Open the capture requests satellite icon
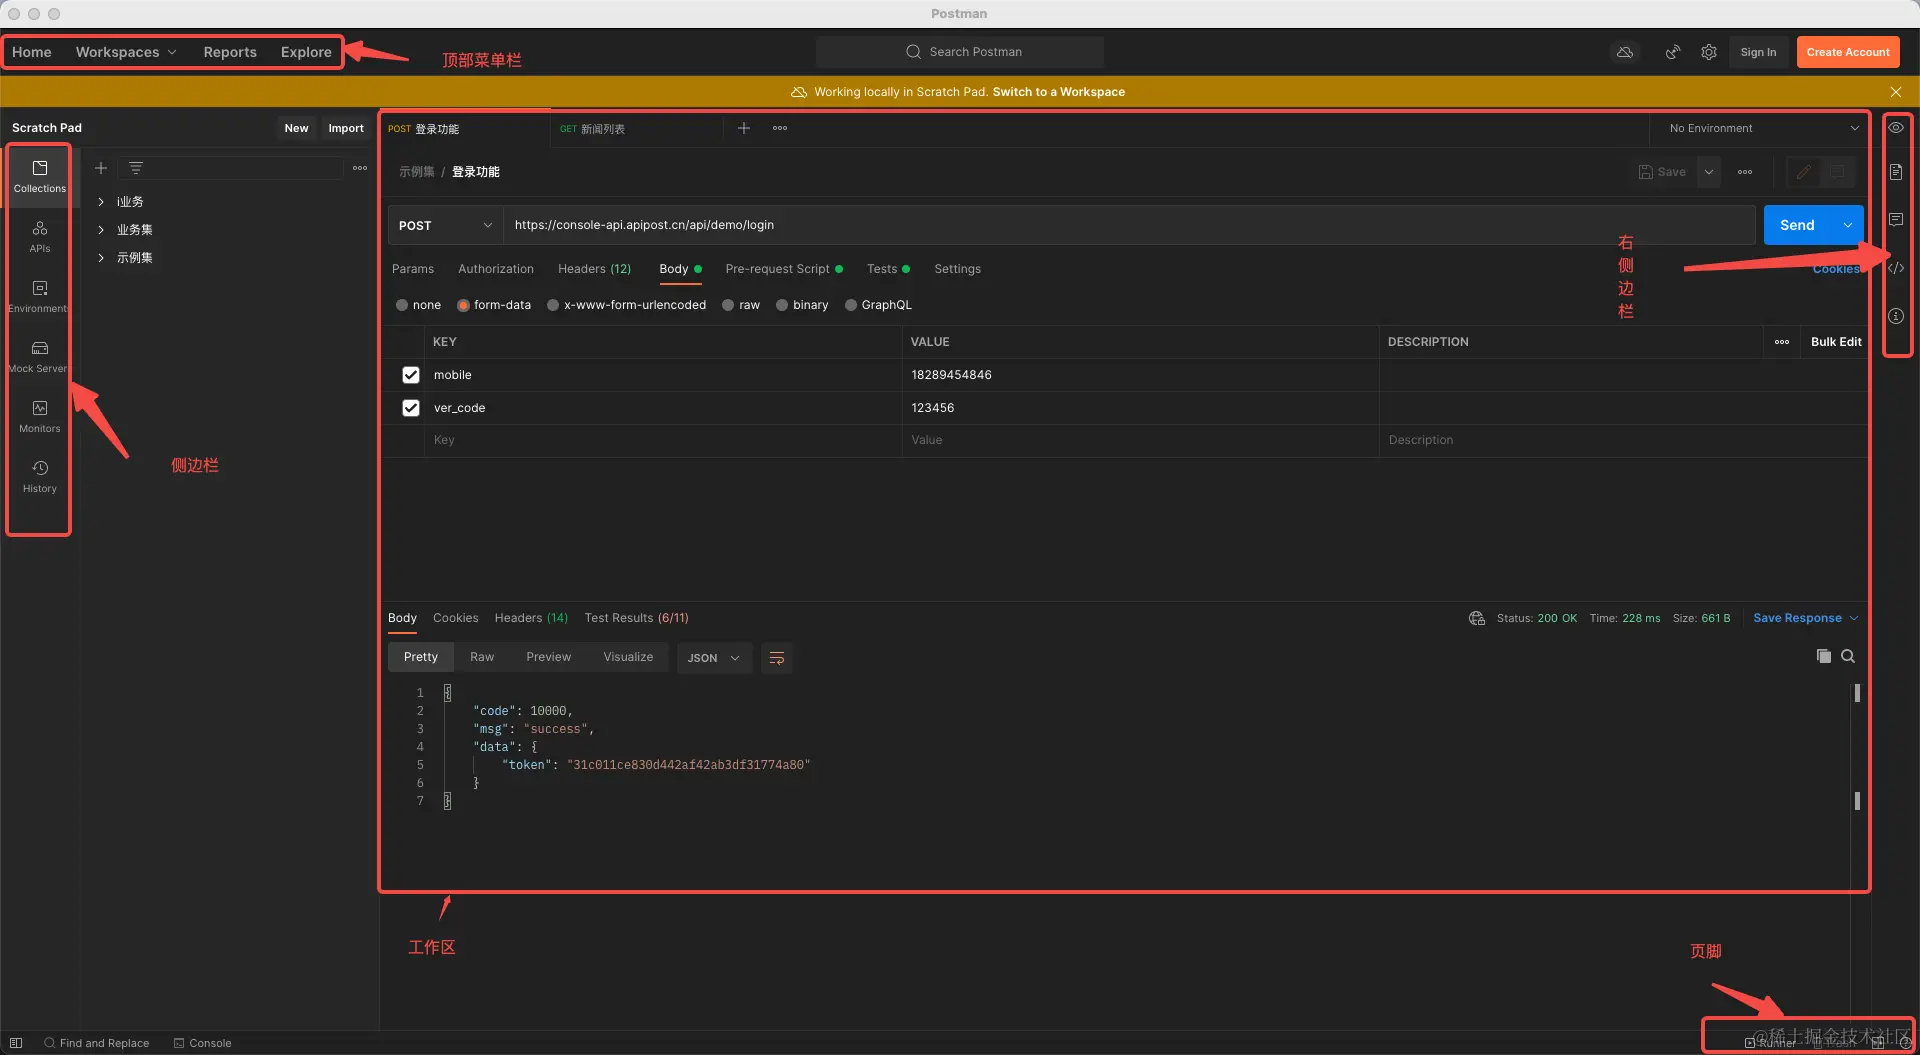Screen dimensions: 1920x1055 tap(1672, 52)
